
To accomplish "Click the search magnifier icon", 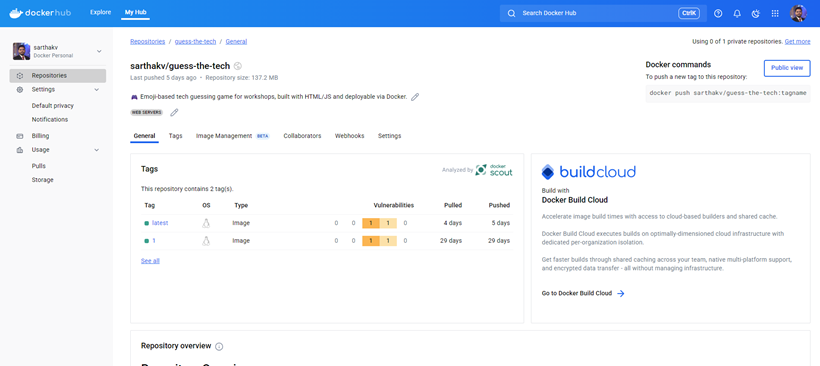I will (x=511, y=14).
